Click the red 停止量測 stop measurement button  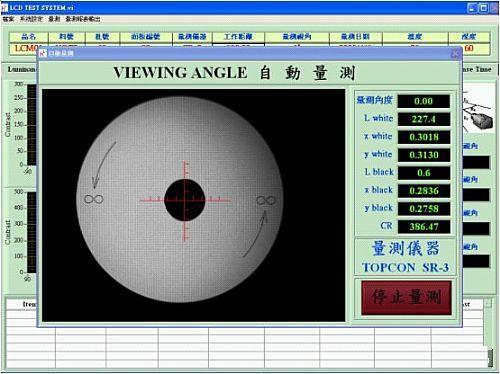click(406, 298)
